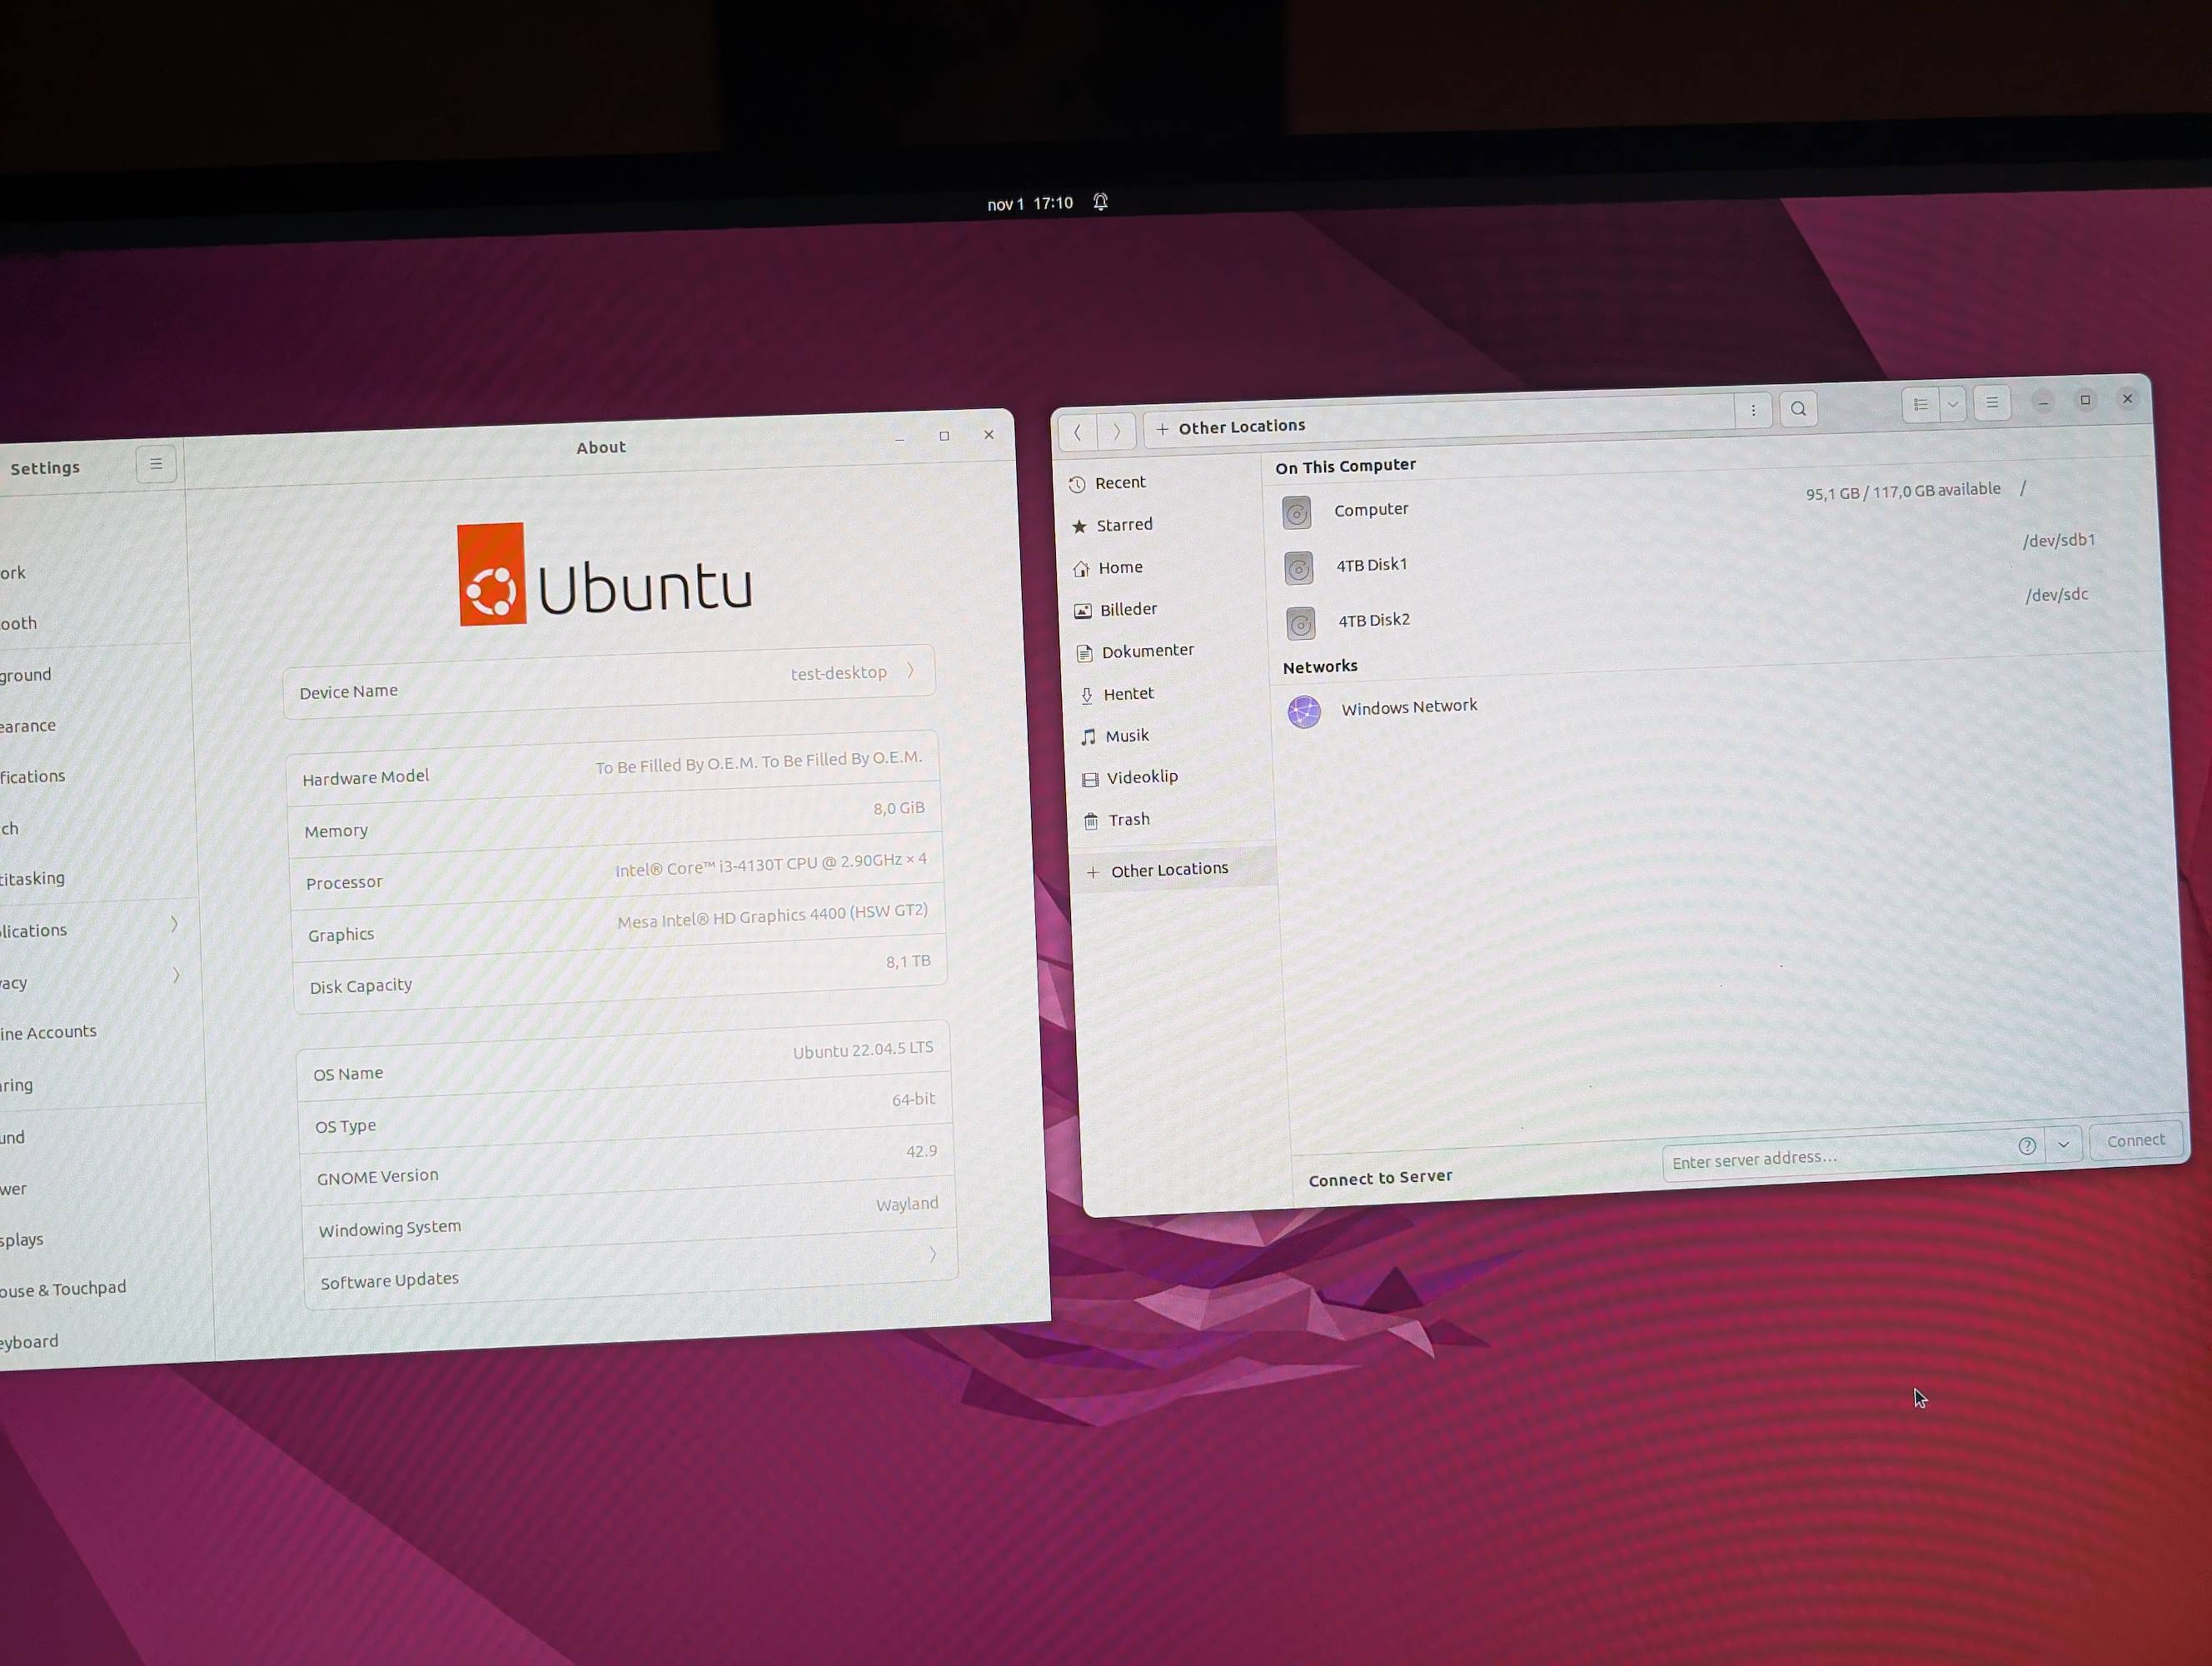Click the server address help icon

coord(2026,1146)
